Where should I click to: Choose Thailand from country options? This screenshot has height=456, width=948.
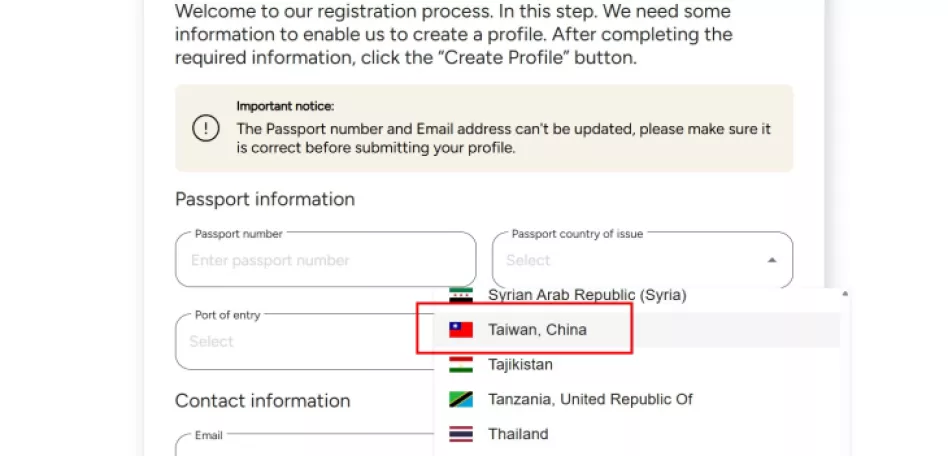point(637,434)
